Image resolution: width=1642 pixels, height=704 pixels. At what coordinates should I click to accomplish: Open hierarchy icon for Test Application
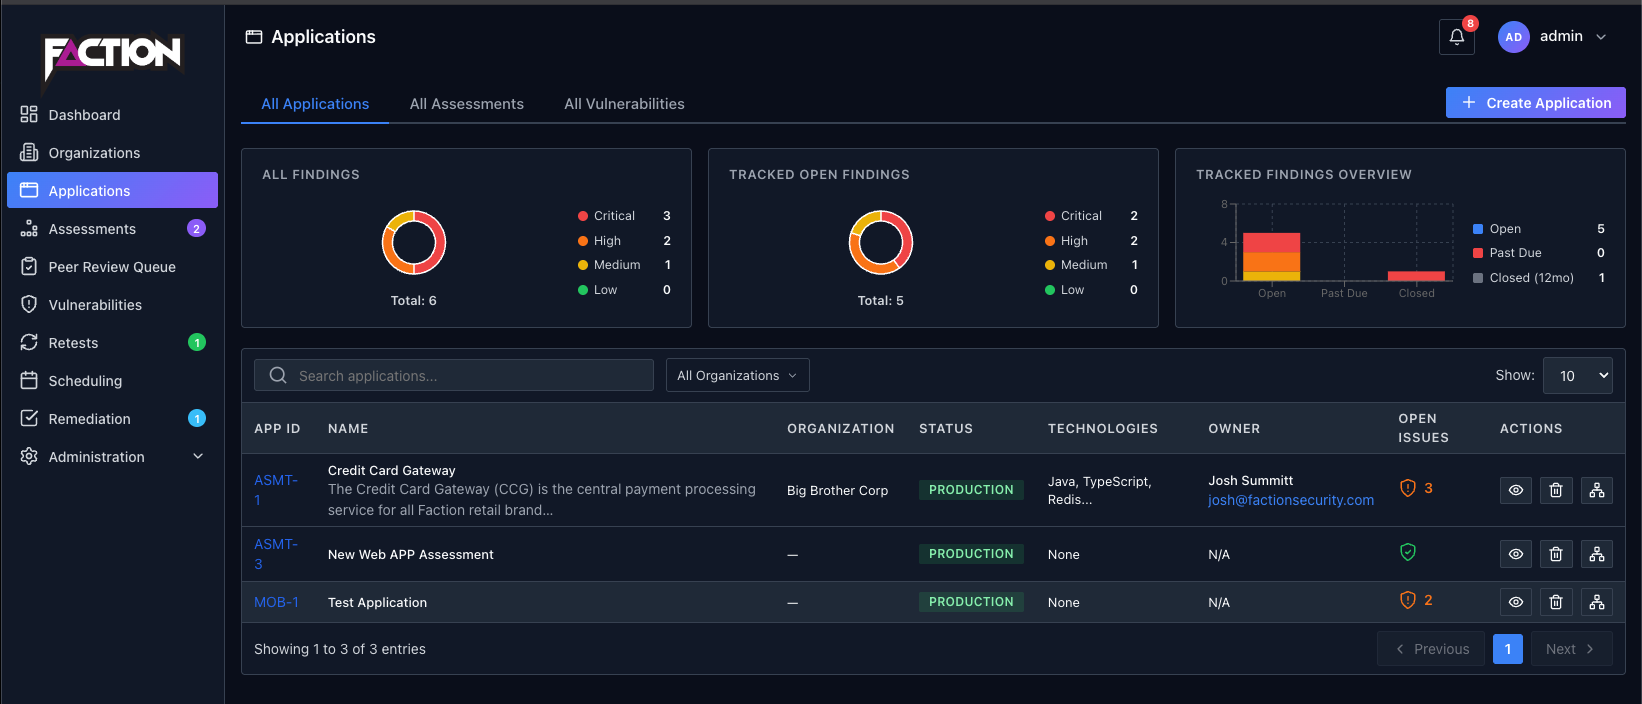coord(1597,602)
